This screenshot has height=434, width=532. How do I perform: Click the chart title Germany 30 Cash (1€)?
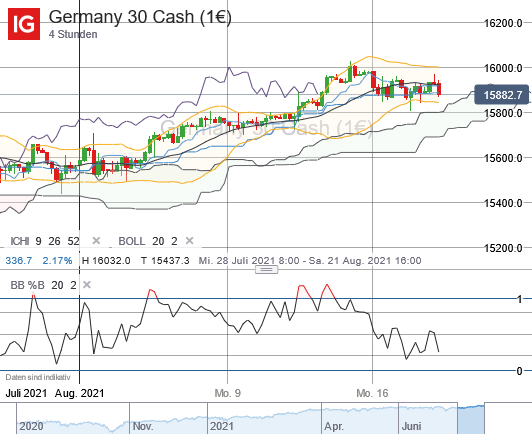[140, 17]
